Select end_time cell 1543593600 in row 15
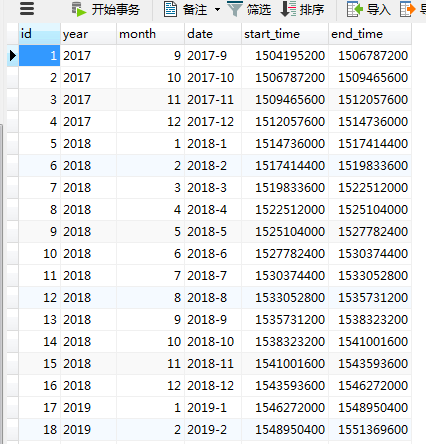Viewport: 426px width, 444px height. click(370, 364)
